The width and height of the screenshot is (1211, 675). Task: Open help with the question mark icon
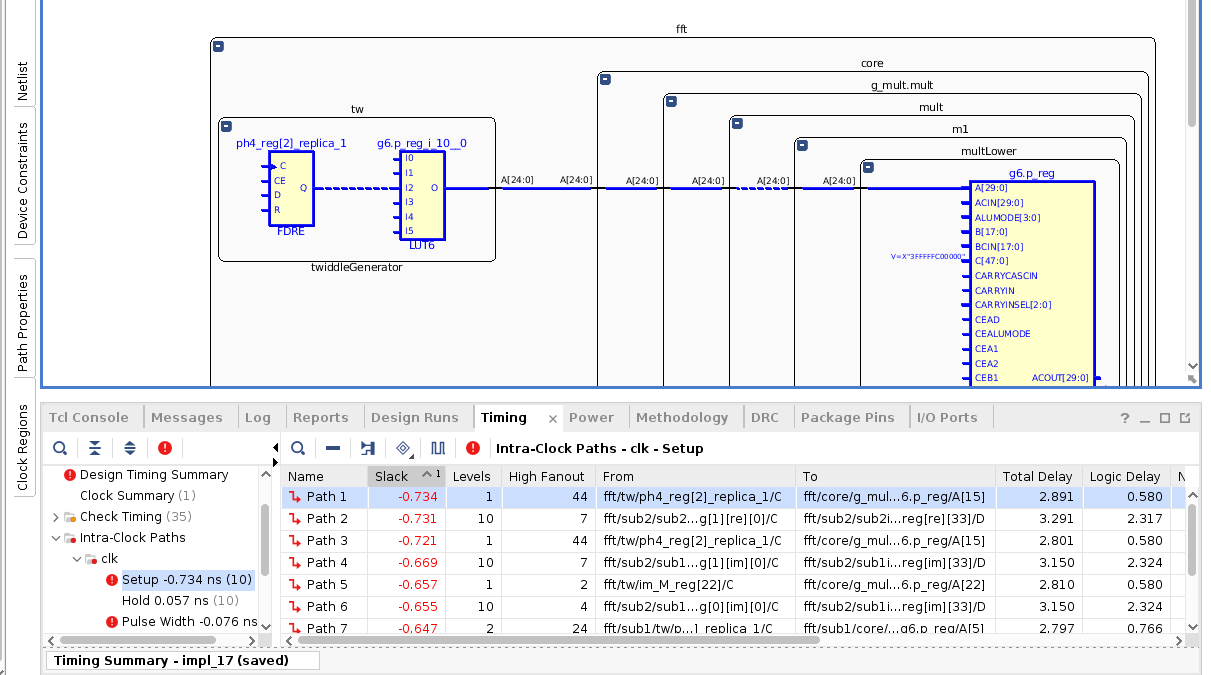click(x=1125, y=418)
